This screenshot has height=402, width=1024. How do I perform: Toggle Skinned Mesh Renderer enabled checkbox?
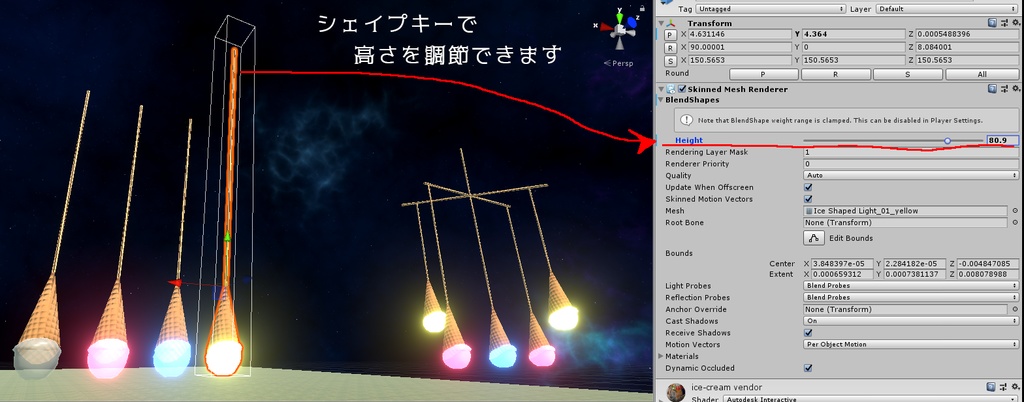(682, 89)
